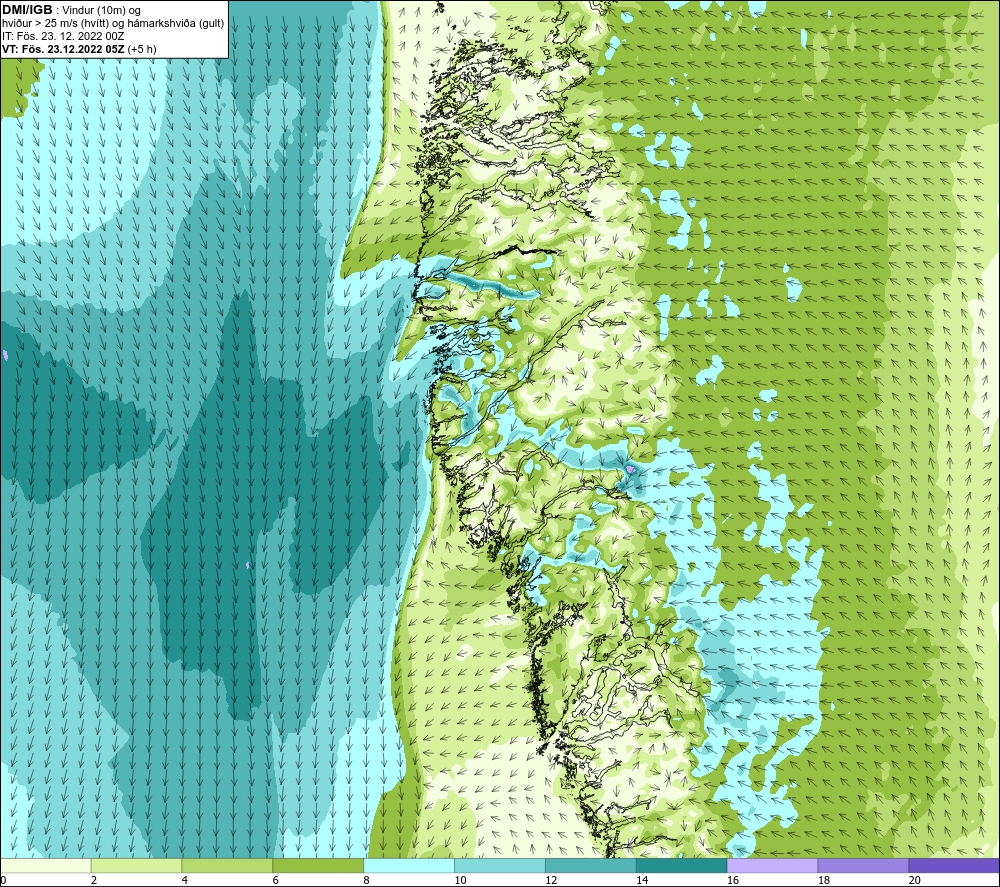The width and height of the screenshot is (1000, 887).
Task: Click the scale label '10'
Action: pyautogui.click(x=460, y=881)
